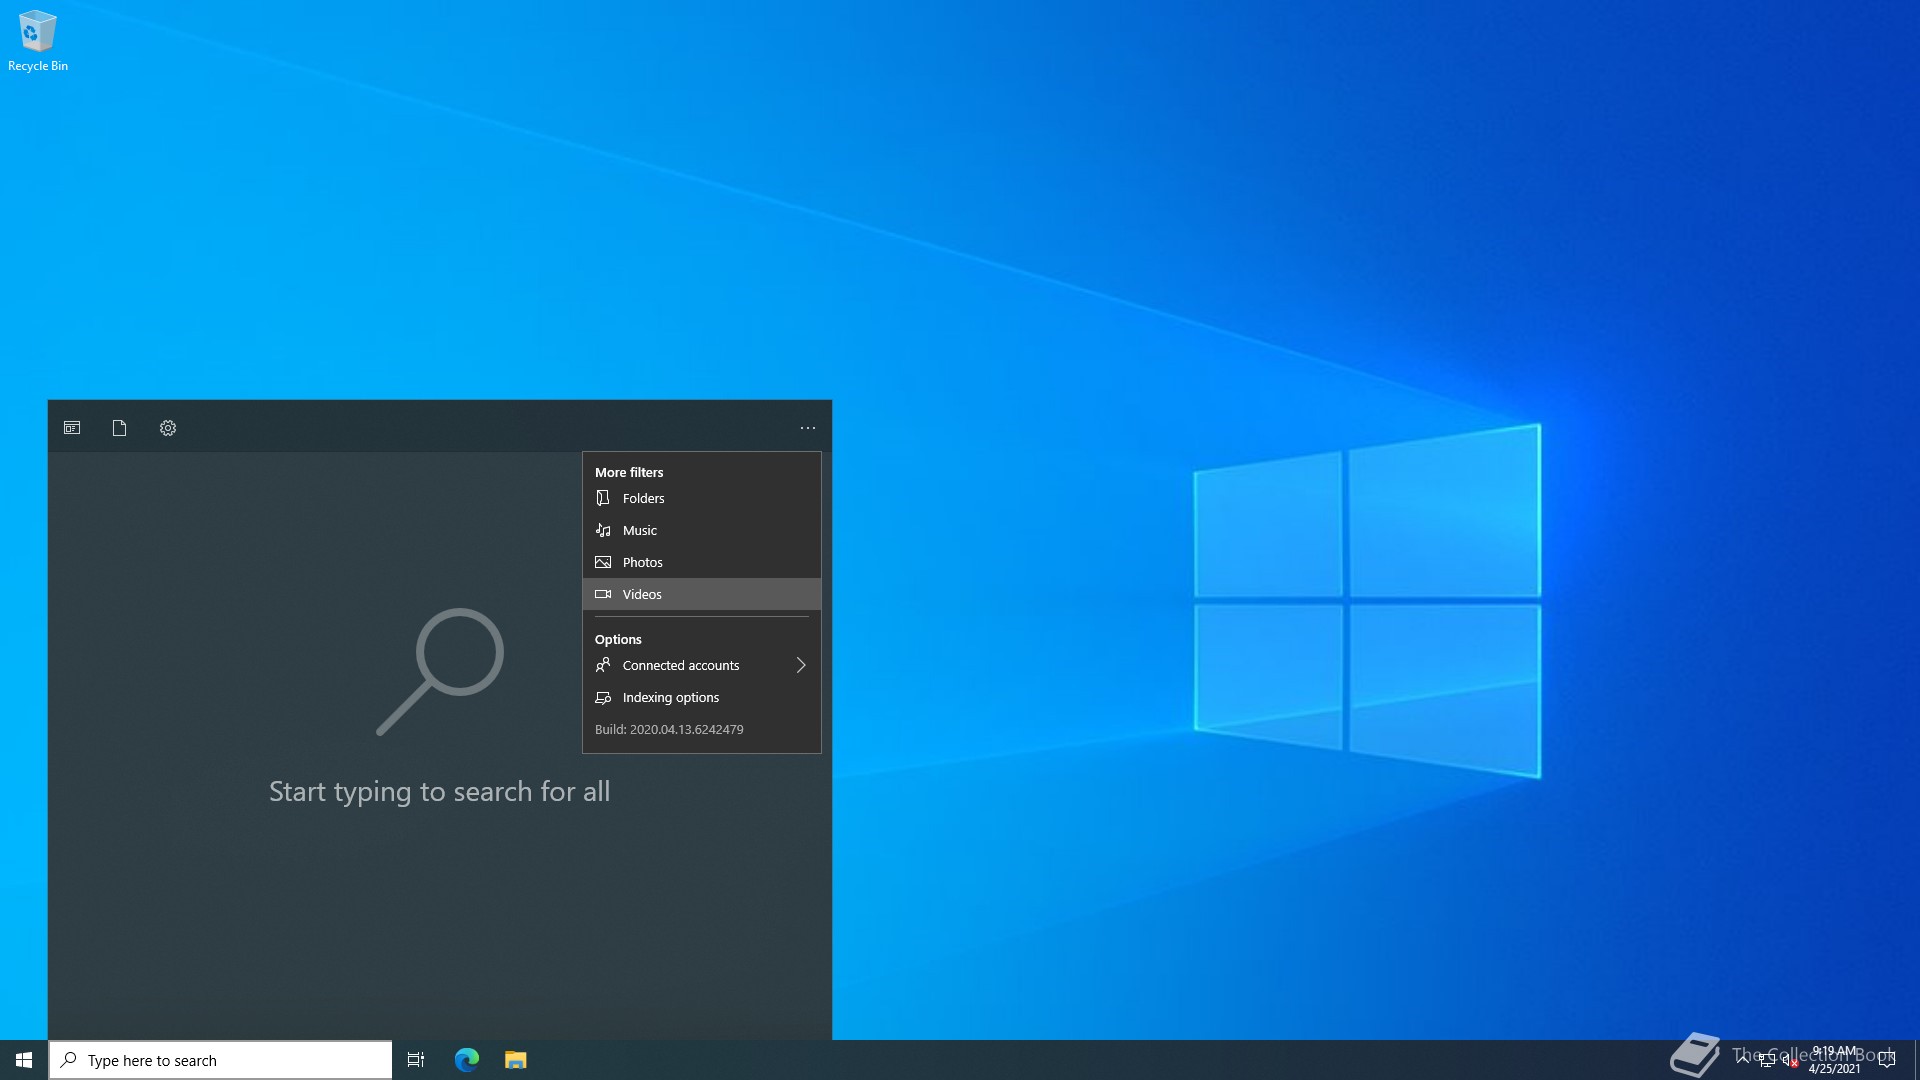Screen dimensions: 1920x1080
Task: Click the Folders filter icon
Action: (603, 498)
